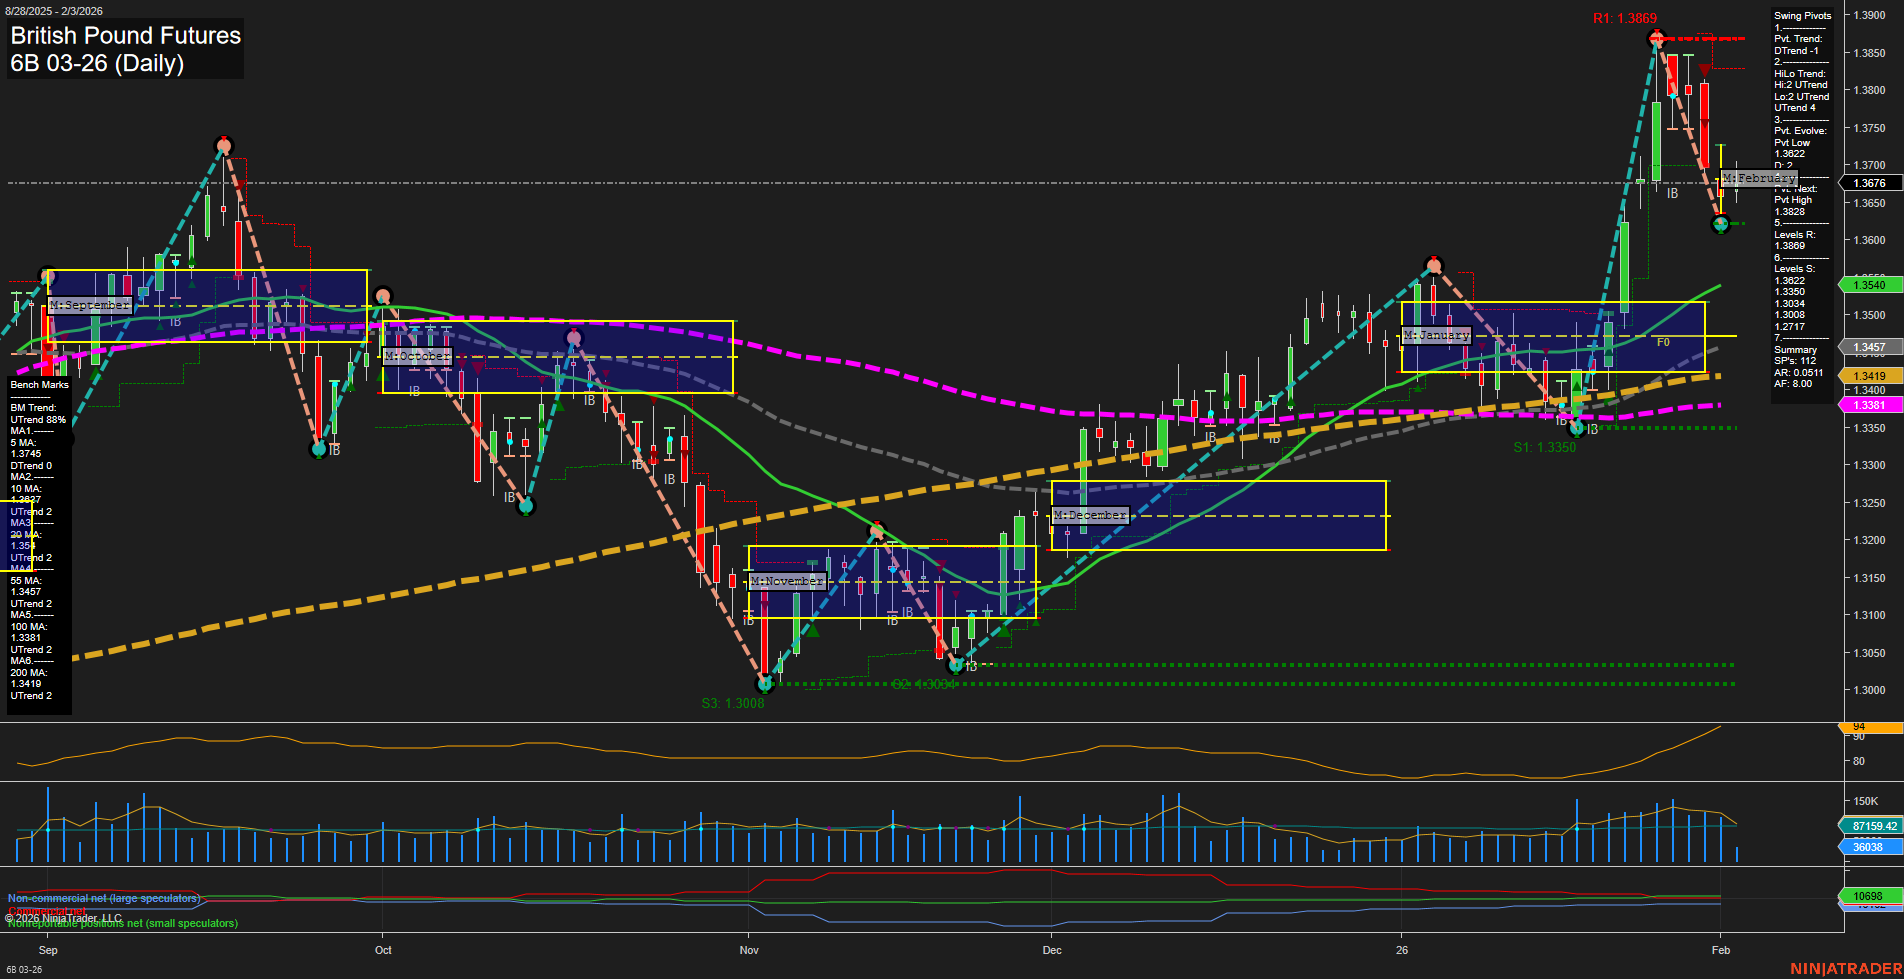
Task: Click the © 2026 NinjaTrader, LLC text
Action: tap(62, 917)
